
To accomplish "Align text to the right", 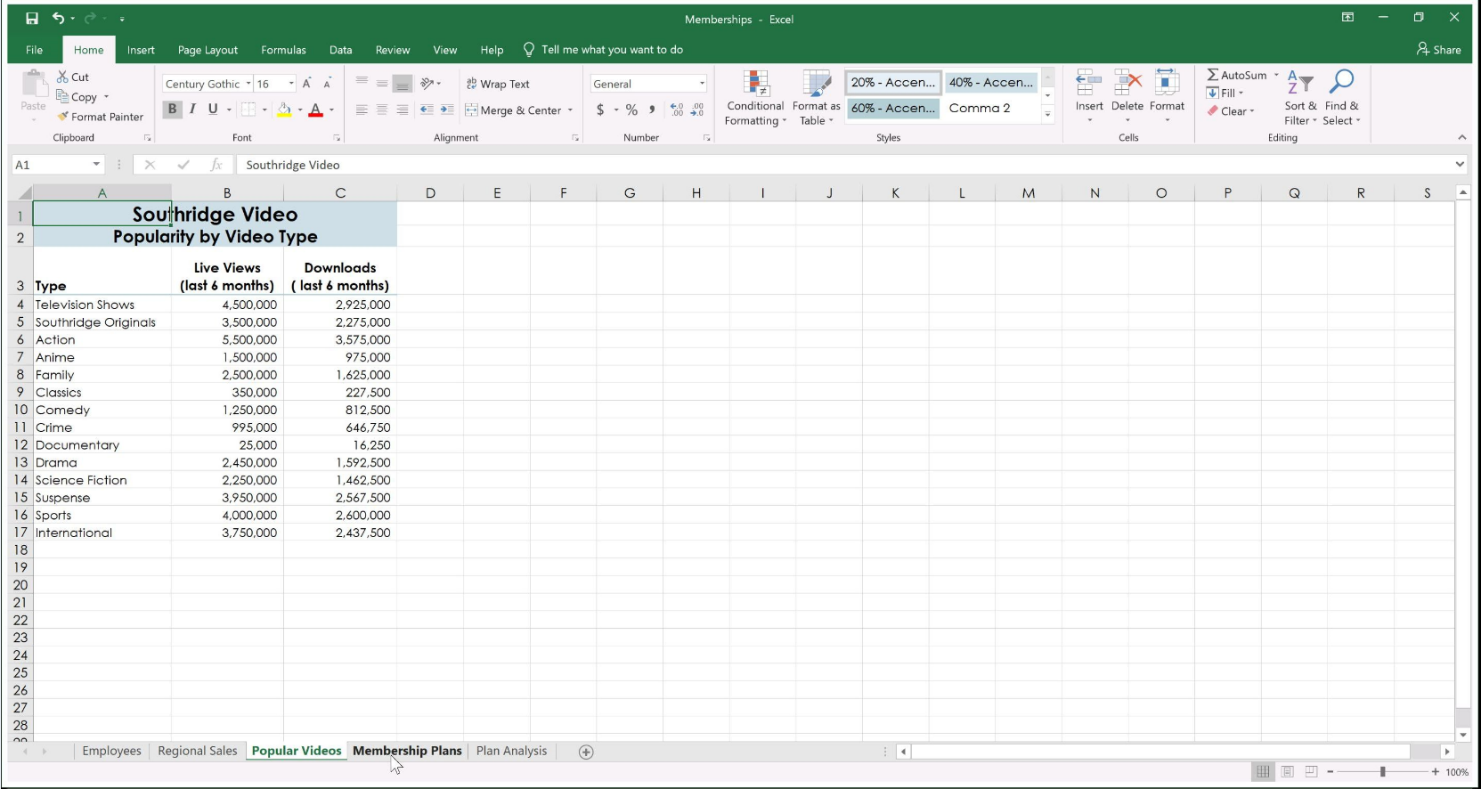I will pos(402,110).
